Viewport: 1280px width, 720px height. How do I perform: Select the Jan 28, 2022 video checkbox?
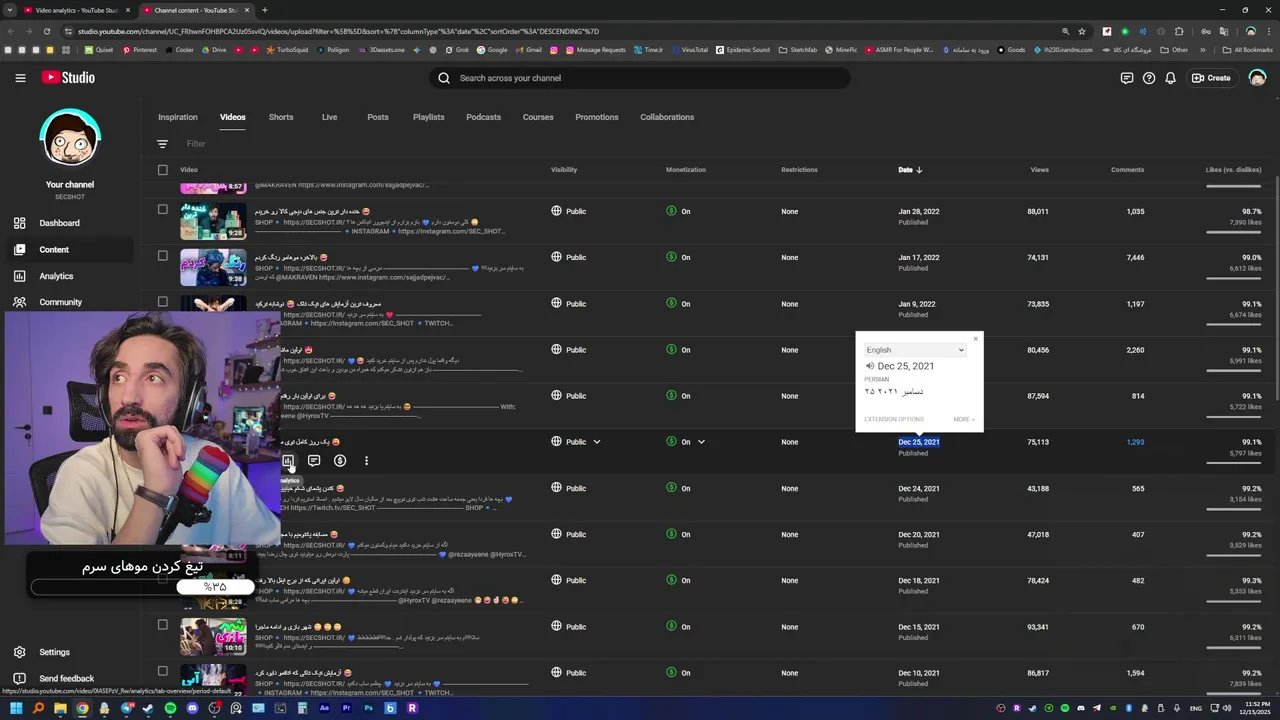[x=163, y=210]
